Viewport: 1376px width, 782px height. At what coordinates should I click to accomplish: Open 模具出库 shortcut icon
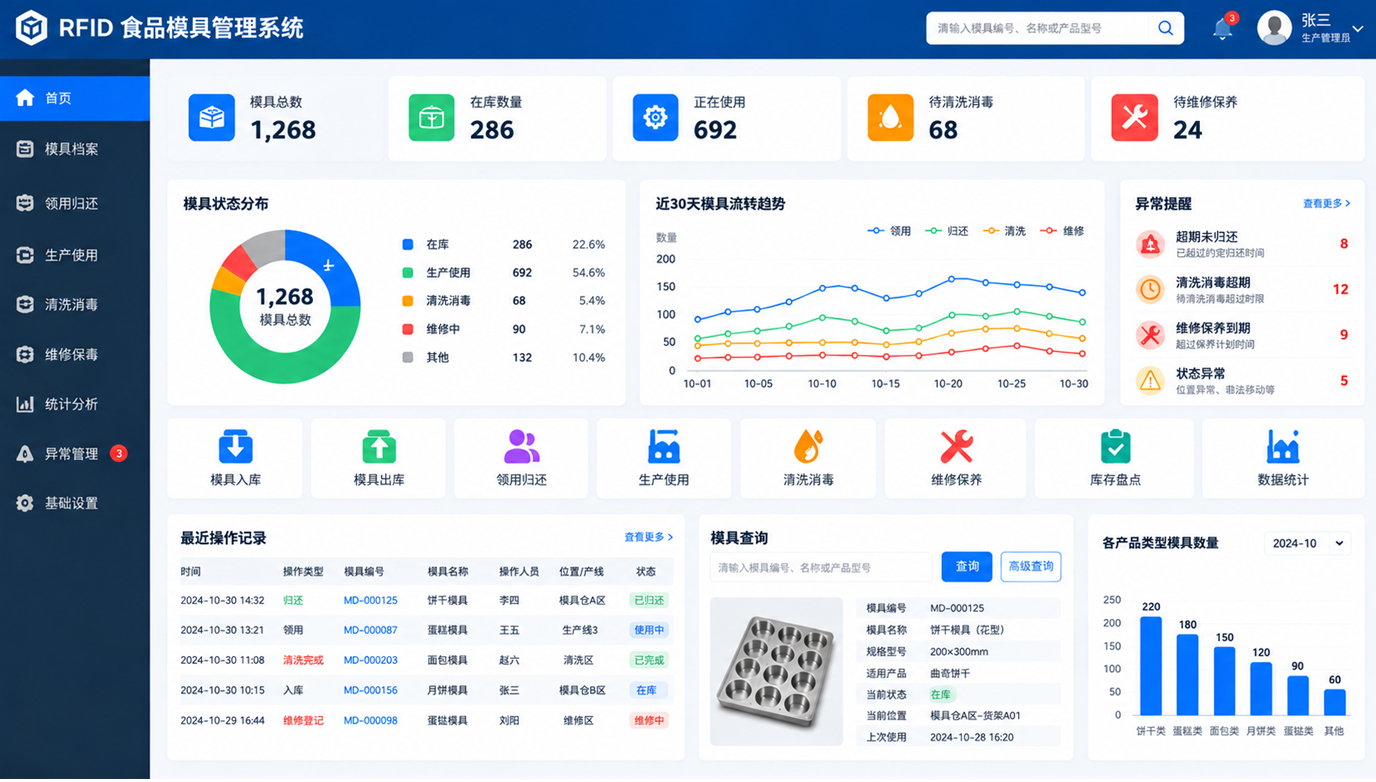point(378,446)
